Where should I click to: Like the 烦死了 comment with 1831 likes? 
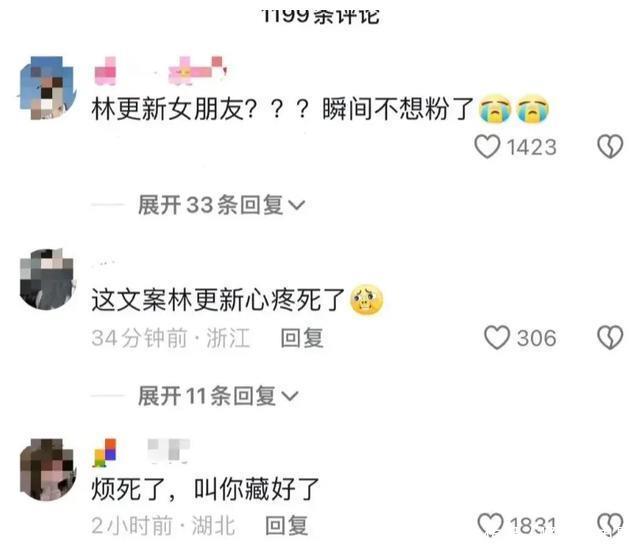[491, 524]
